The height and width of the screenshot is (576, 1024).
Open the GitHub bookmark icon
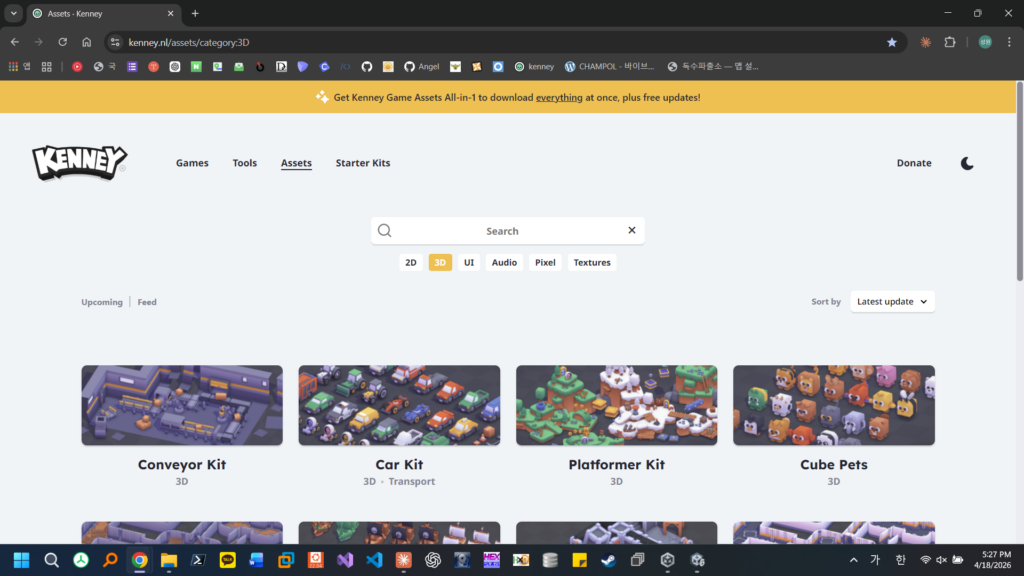[x=366, y=67]
